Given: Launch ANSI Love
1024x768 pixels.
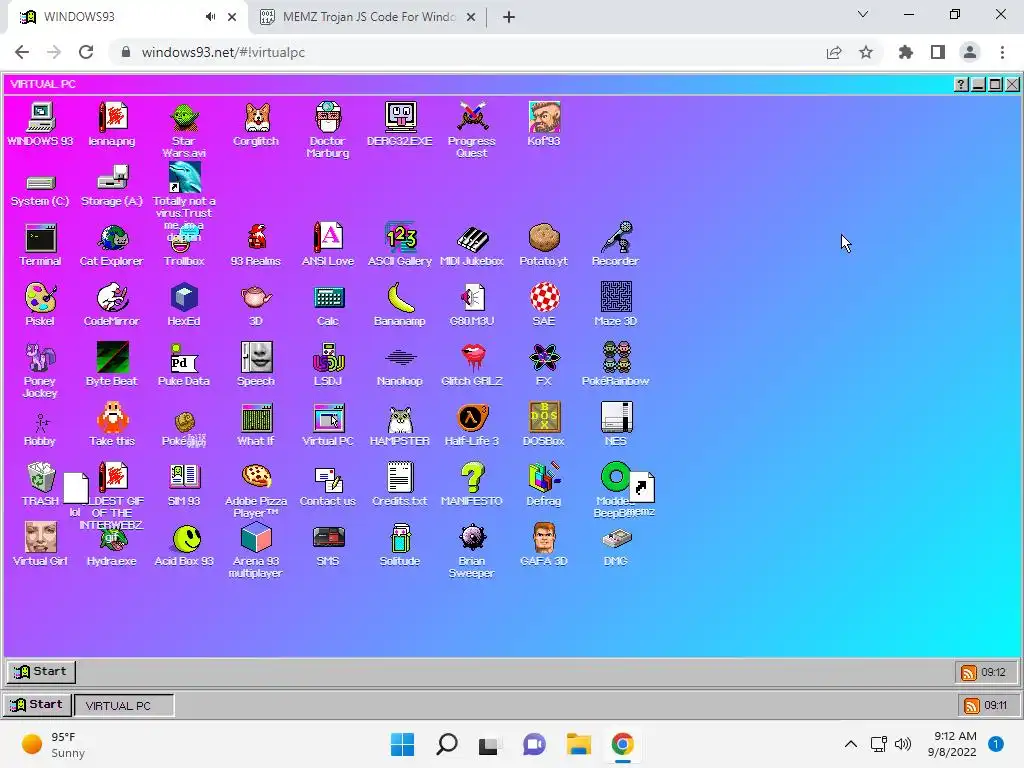Looking at the screenshot, I should 328,238.
